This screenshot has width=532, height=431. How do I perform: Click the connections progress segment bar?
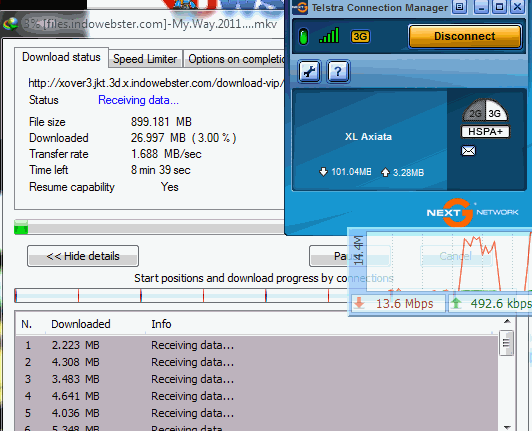[182, 295]
